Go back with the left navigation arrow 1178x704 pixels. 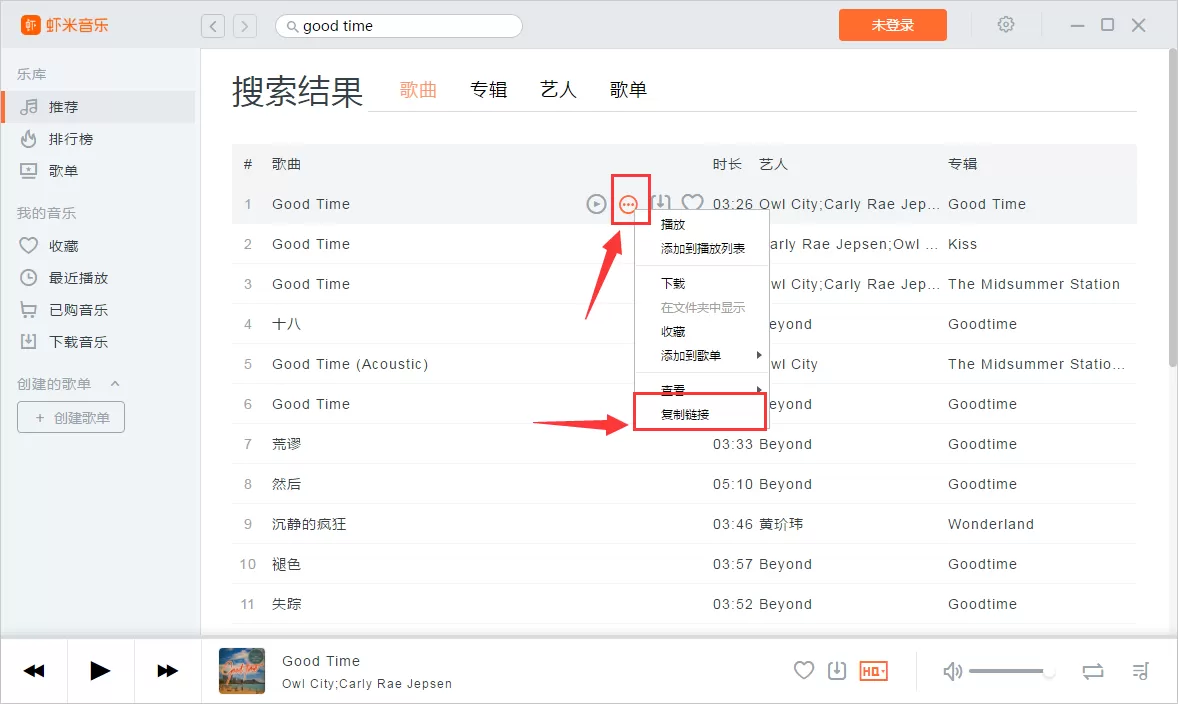point(213,26)
